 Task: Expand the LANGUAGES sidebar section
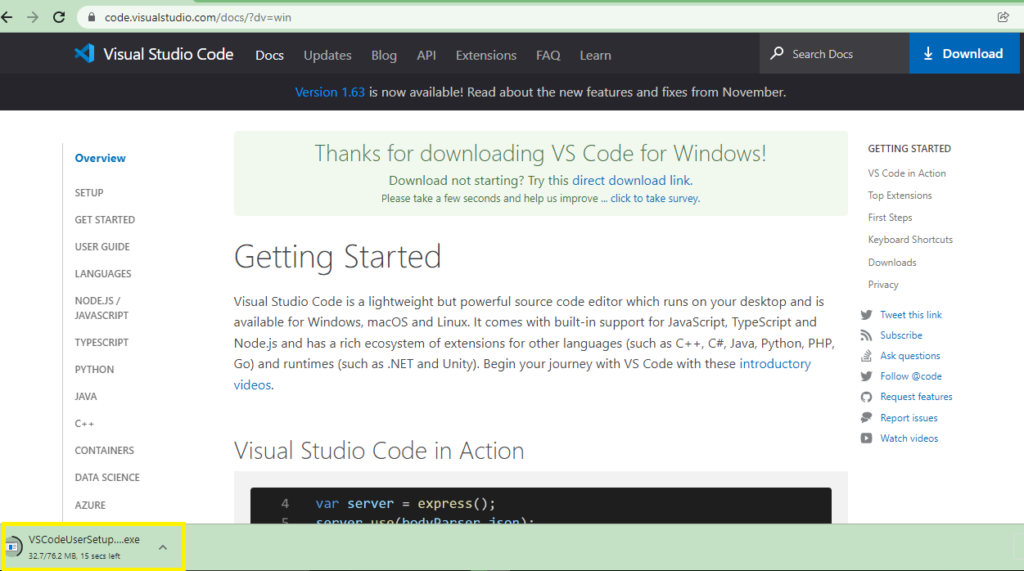click(x=103, y=274)
